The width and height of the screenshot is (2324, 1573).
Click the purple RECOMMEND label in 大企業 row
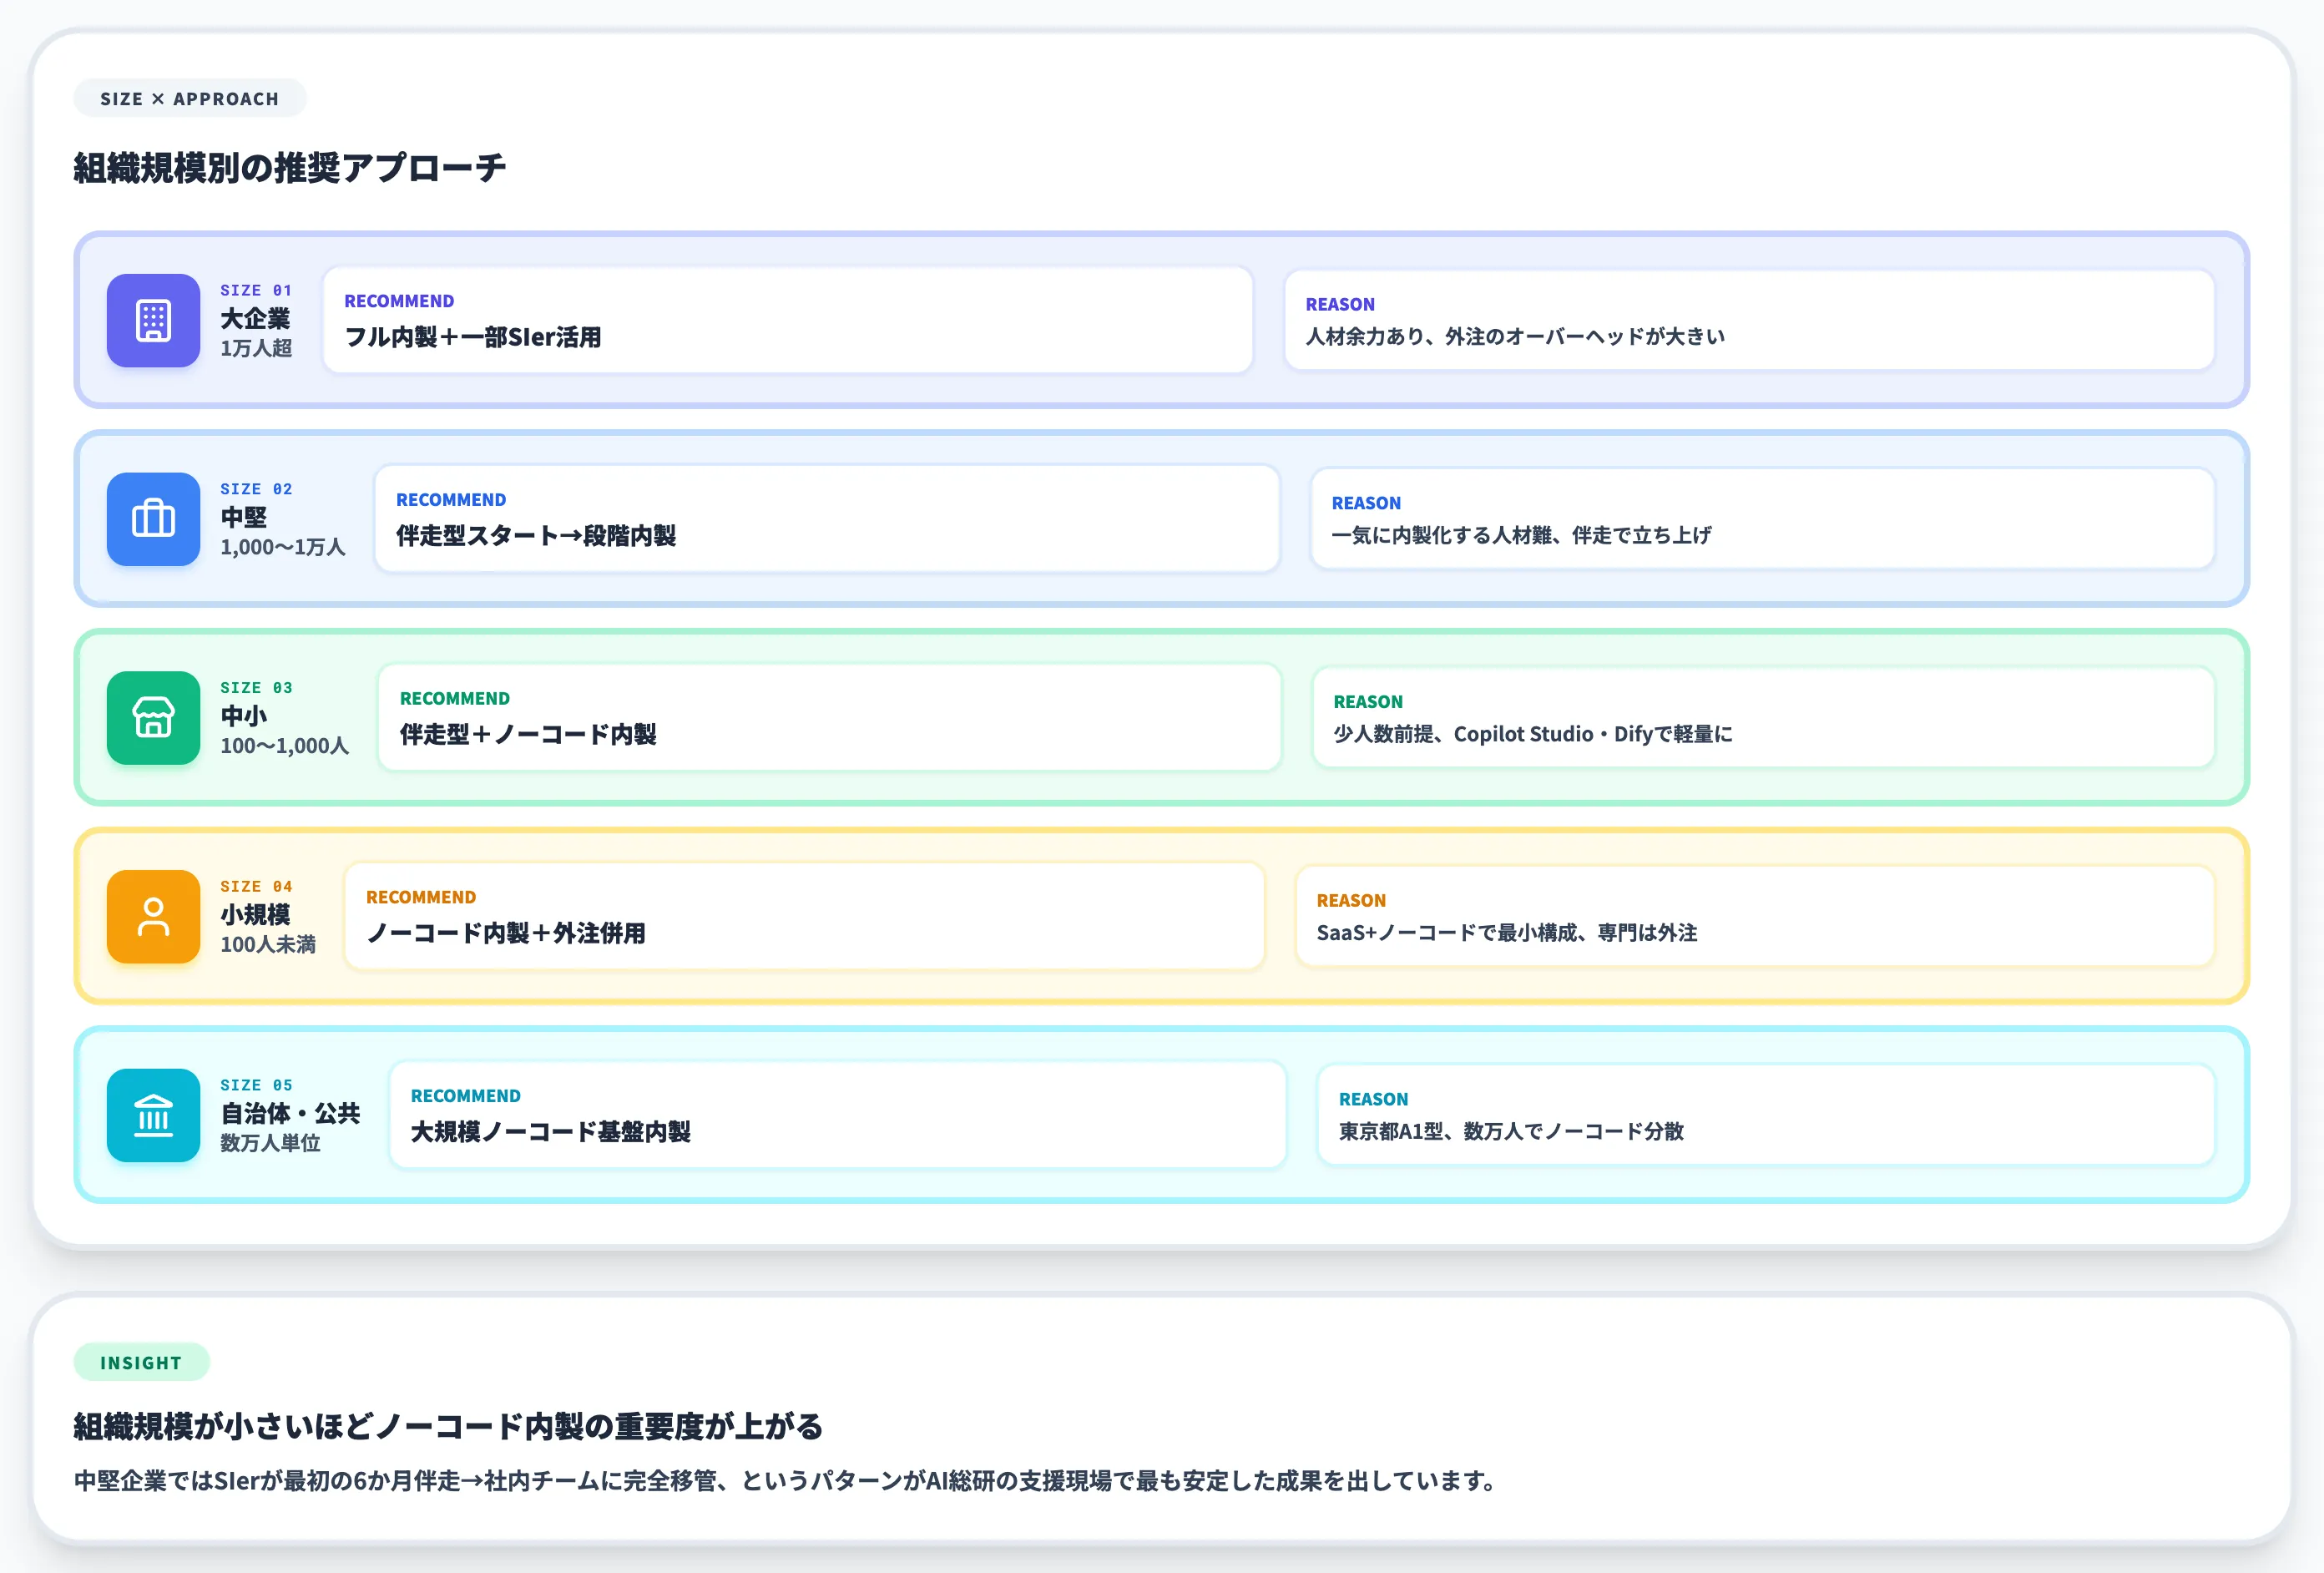click(x=399, y=301)
